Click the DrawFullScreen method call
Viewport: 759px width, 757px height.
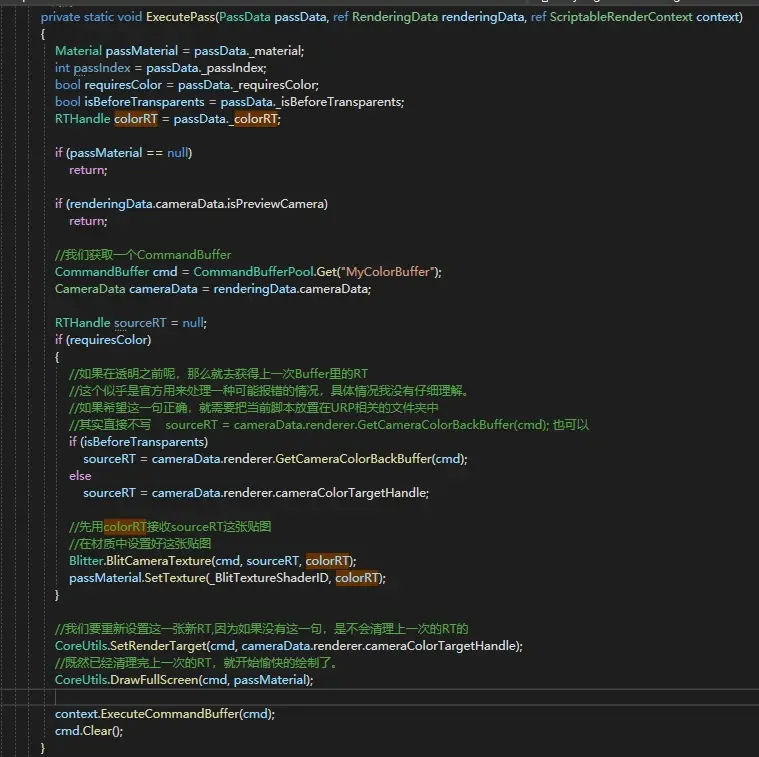(154, 680)
